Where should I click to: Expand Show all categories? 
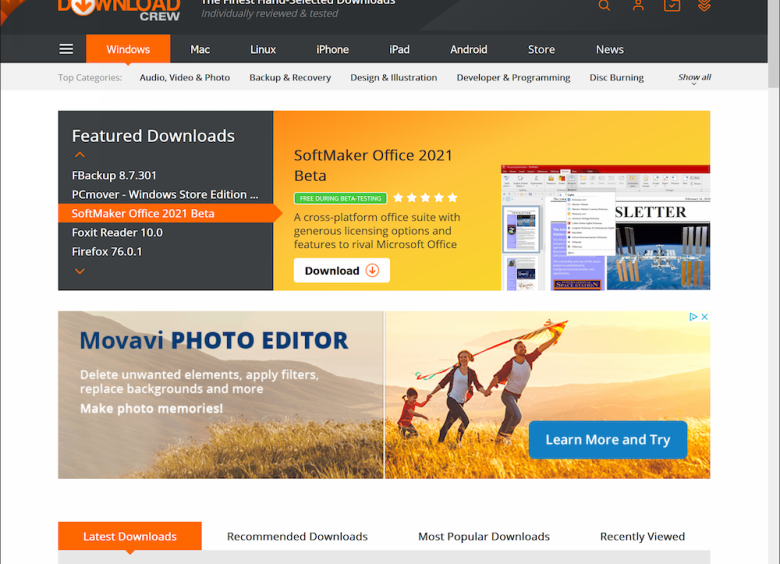tap(694, 78)
